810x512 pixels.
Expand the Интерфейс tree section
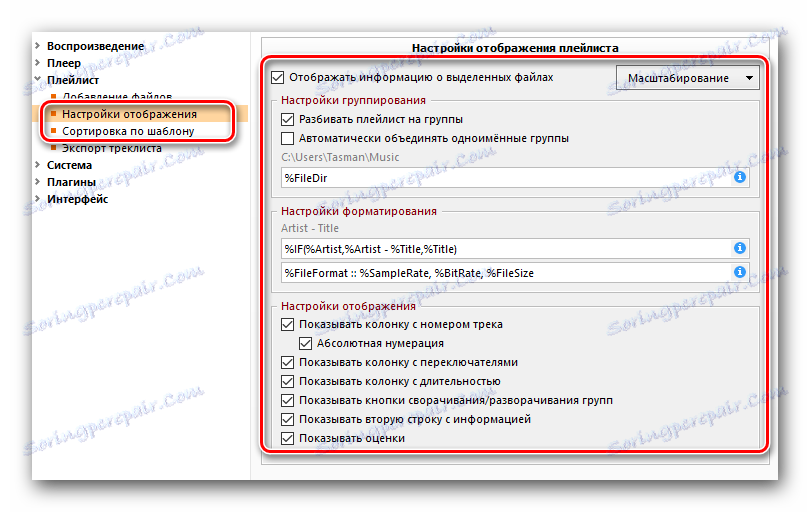coord(38,199)
